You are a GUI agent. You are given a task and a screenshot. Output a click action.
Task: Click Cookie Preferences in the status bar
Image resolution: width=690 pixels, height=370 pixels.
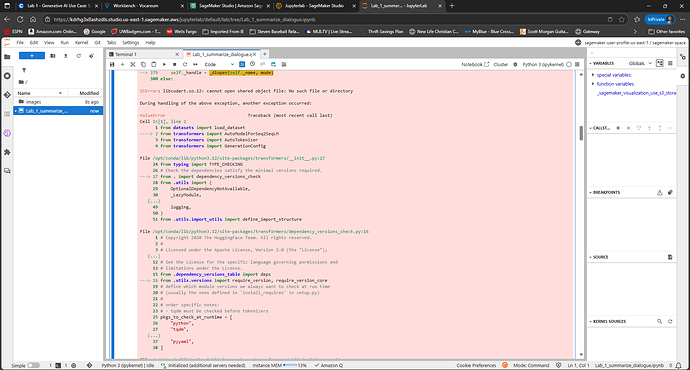coord(476,366)
